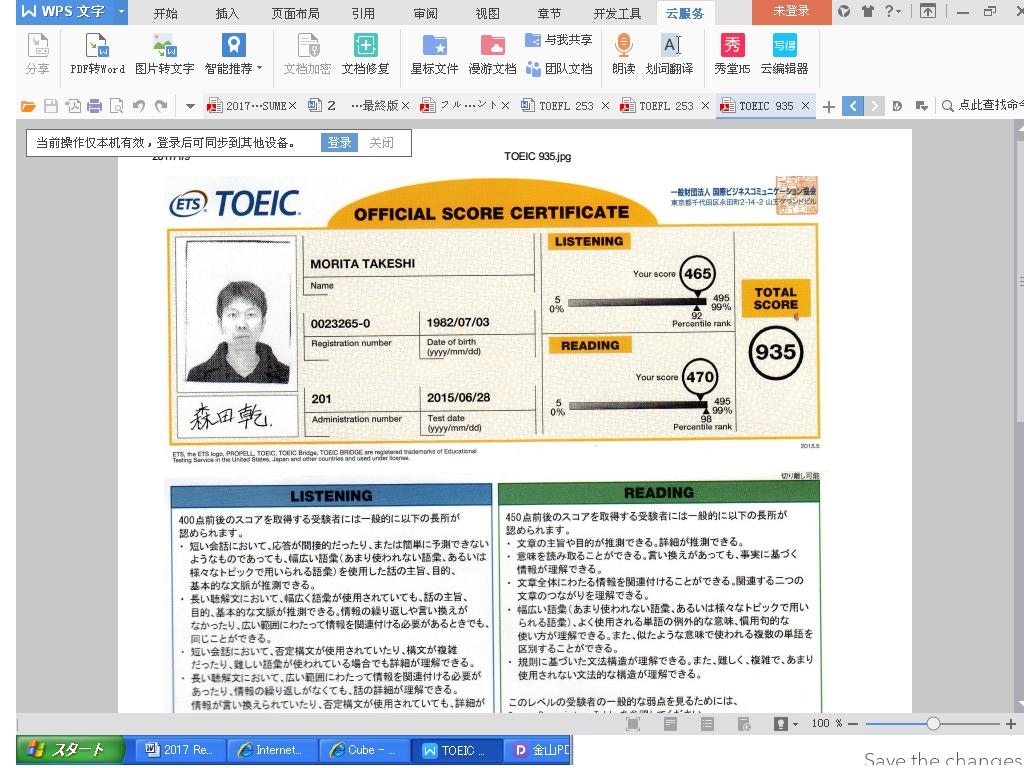Switch to the 2017…SUME document tab
This screenshot has height=768, width=1024.
point(251,106)
